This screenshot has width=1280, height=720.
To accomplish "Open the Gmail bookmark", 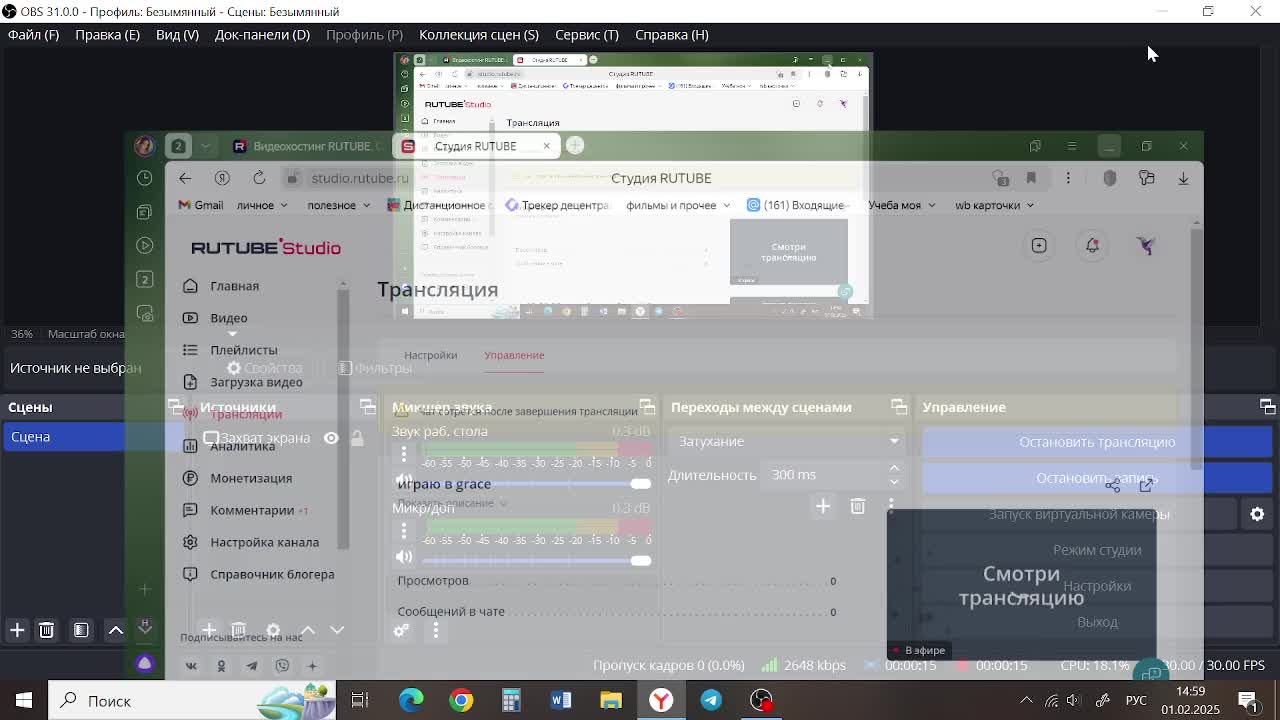I will (x=200, y=205).
